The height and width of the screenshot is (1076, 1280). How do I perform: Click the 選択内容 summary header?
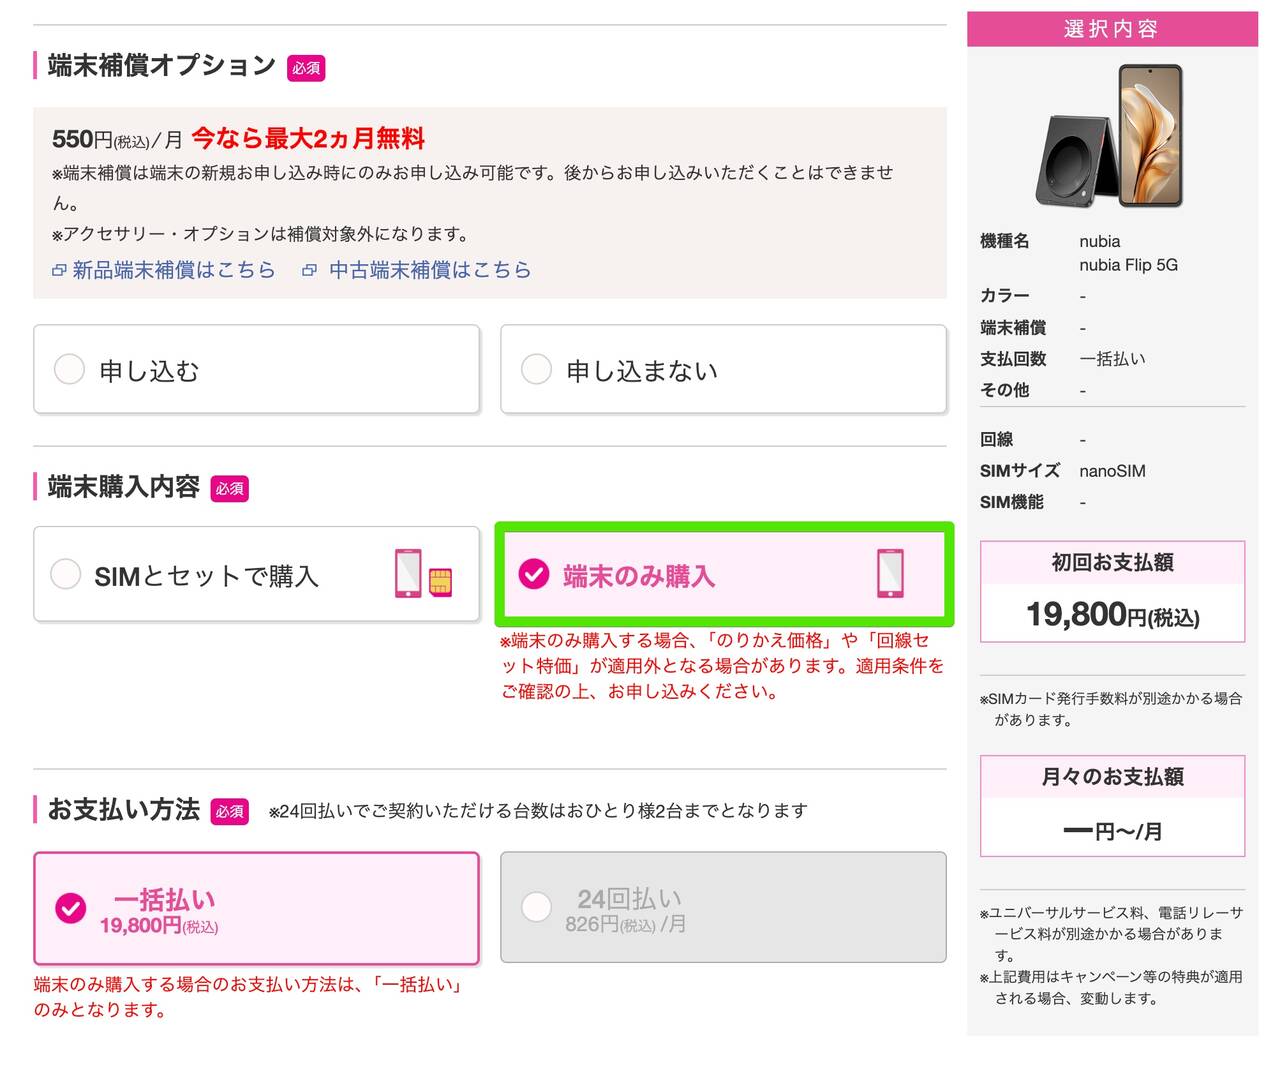[x=1112, y=29]
